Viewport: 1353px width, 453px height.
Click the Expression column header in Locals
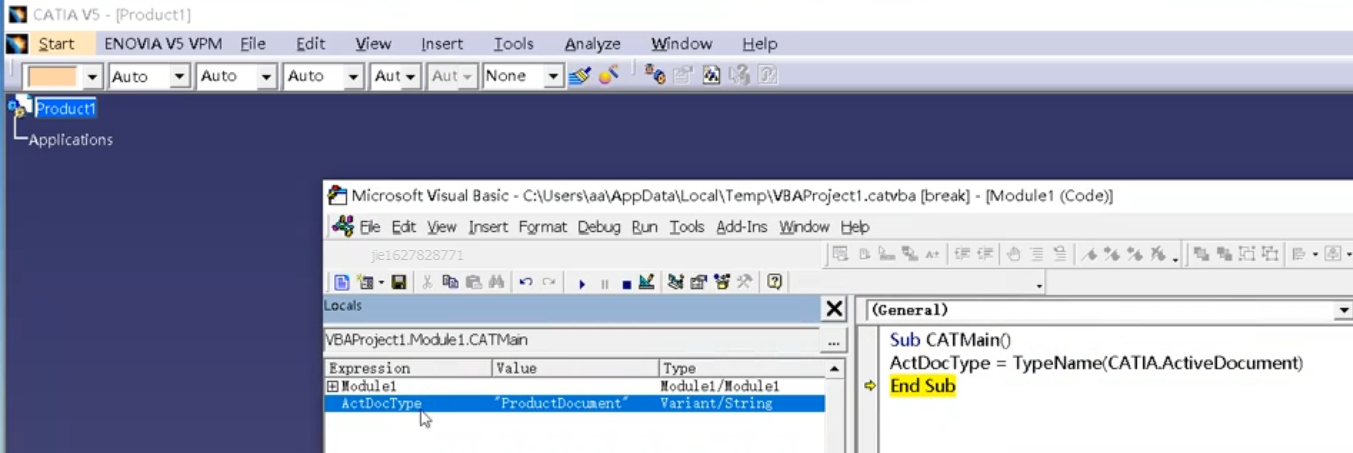409,368
